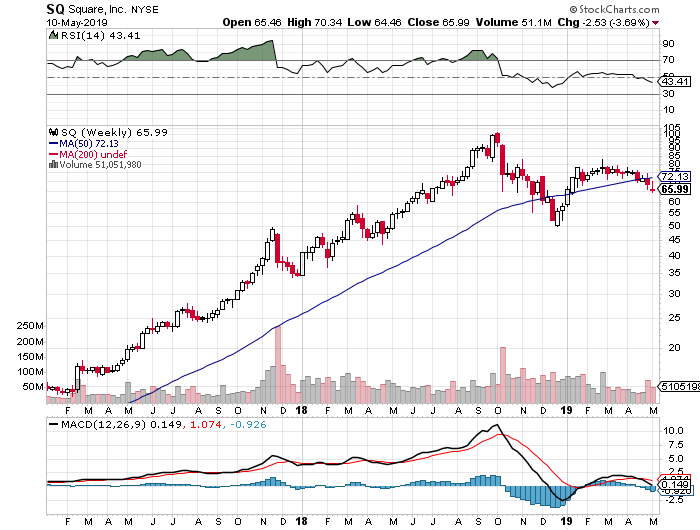The image size is (700, 530).
Task: Click the 'Chg -2.53 (-3.69%)' text
Action: pos(603,22)
